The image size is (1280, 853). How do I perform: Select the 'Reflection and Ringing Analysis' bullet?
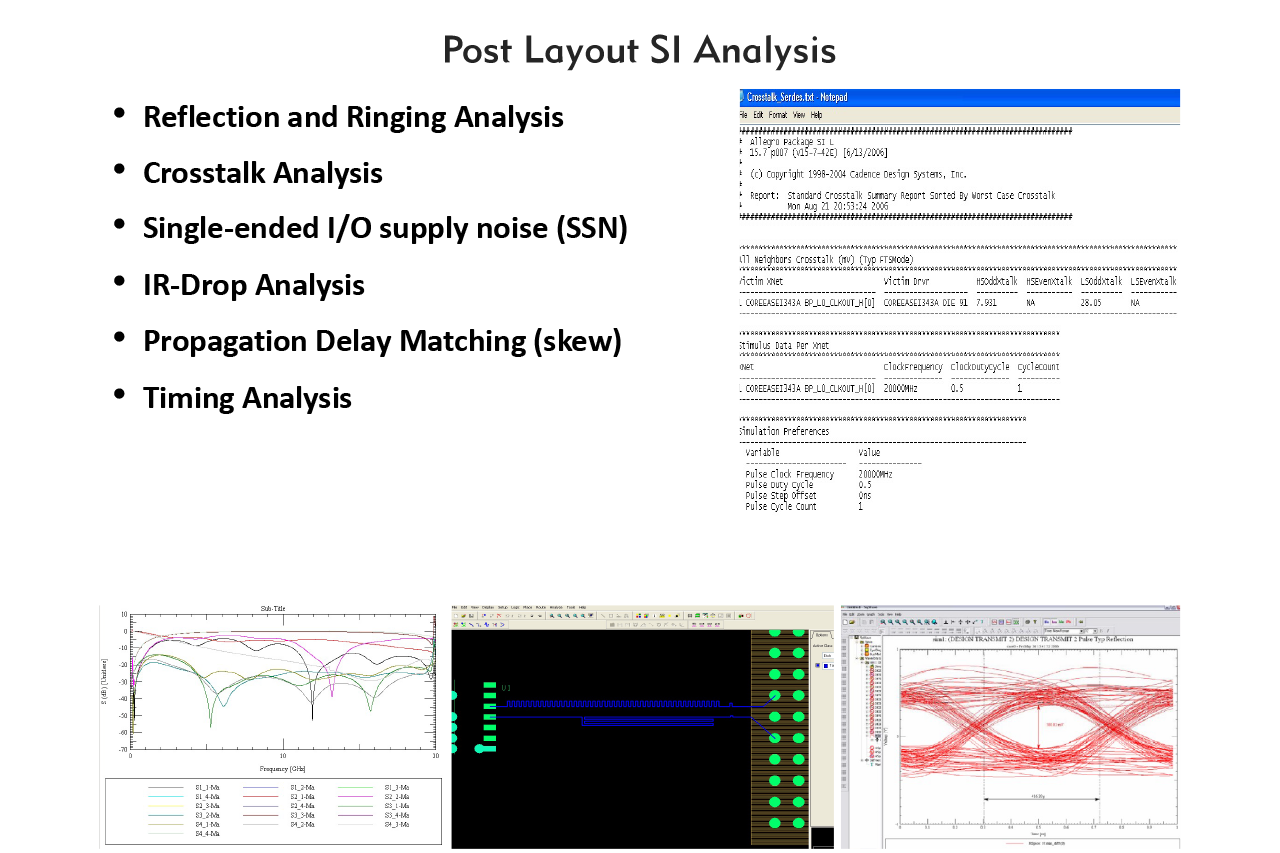[x=353, y=117]
